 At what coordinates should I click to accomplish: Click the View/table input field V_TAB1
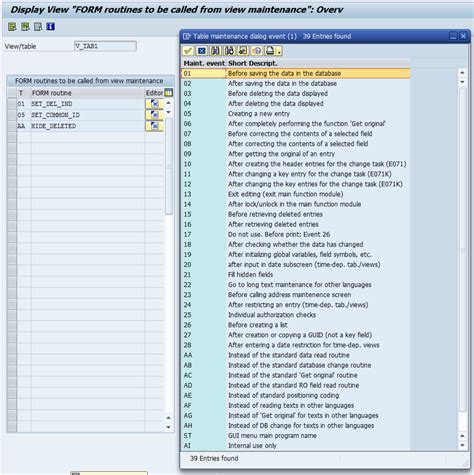coord(105,46)
